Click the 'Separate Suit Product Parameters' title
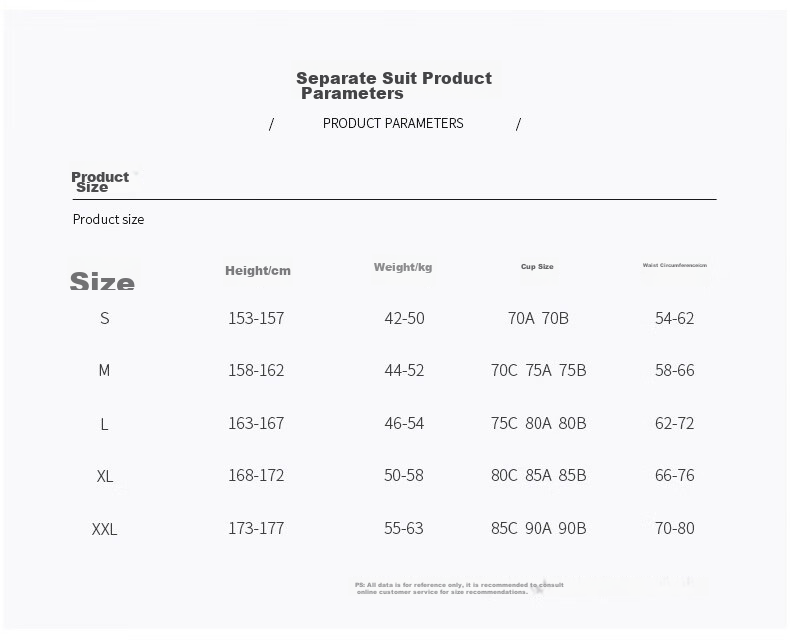 click(x=393, y=86)
